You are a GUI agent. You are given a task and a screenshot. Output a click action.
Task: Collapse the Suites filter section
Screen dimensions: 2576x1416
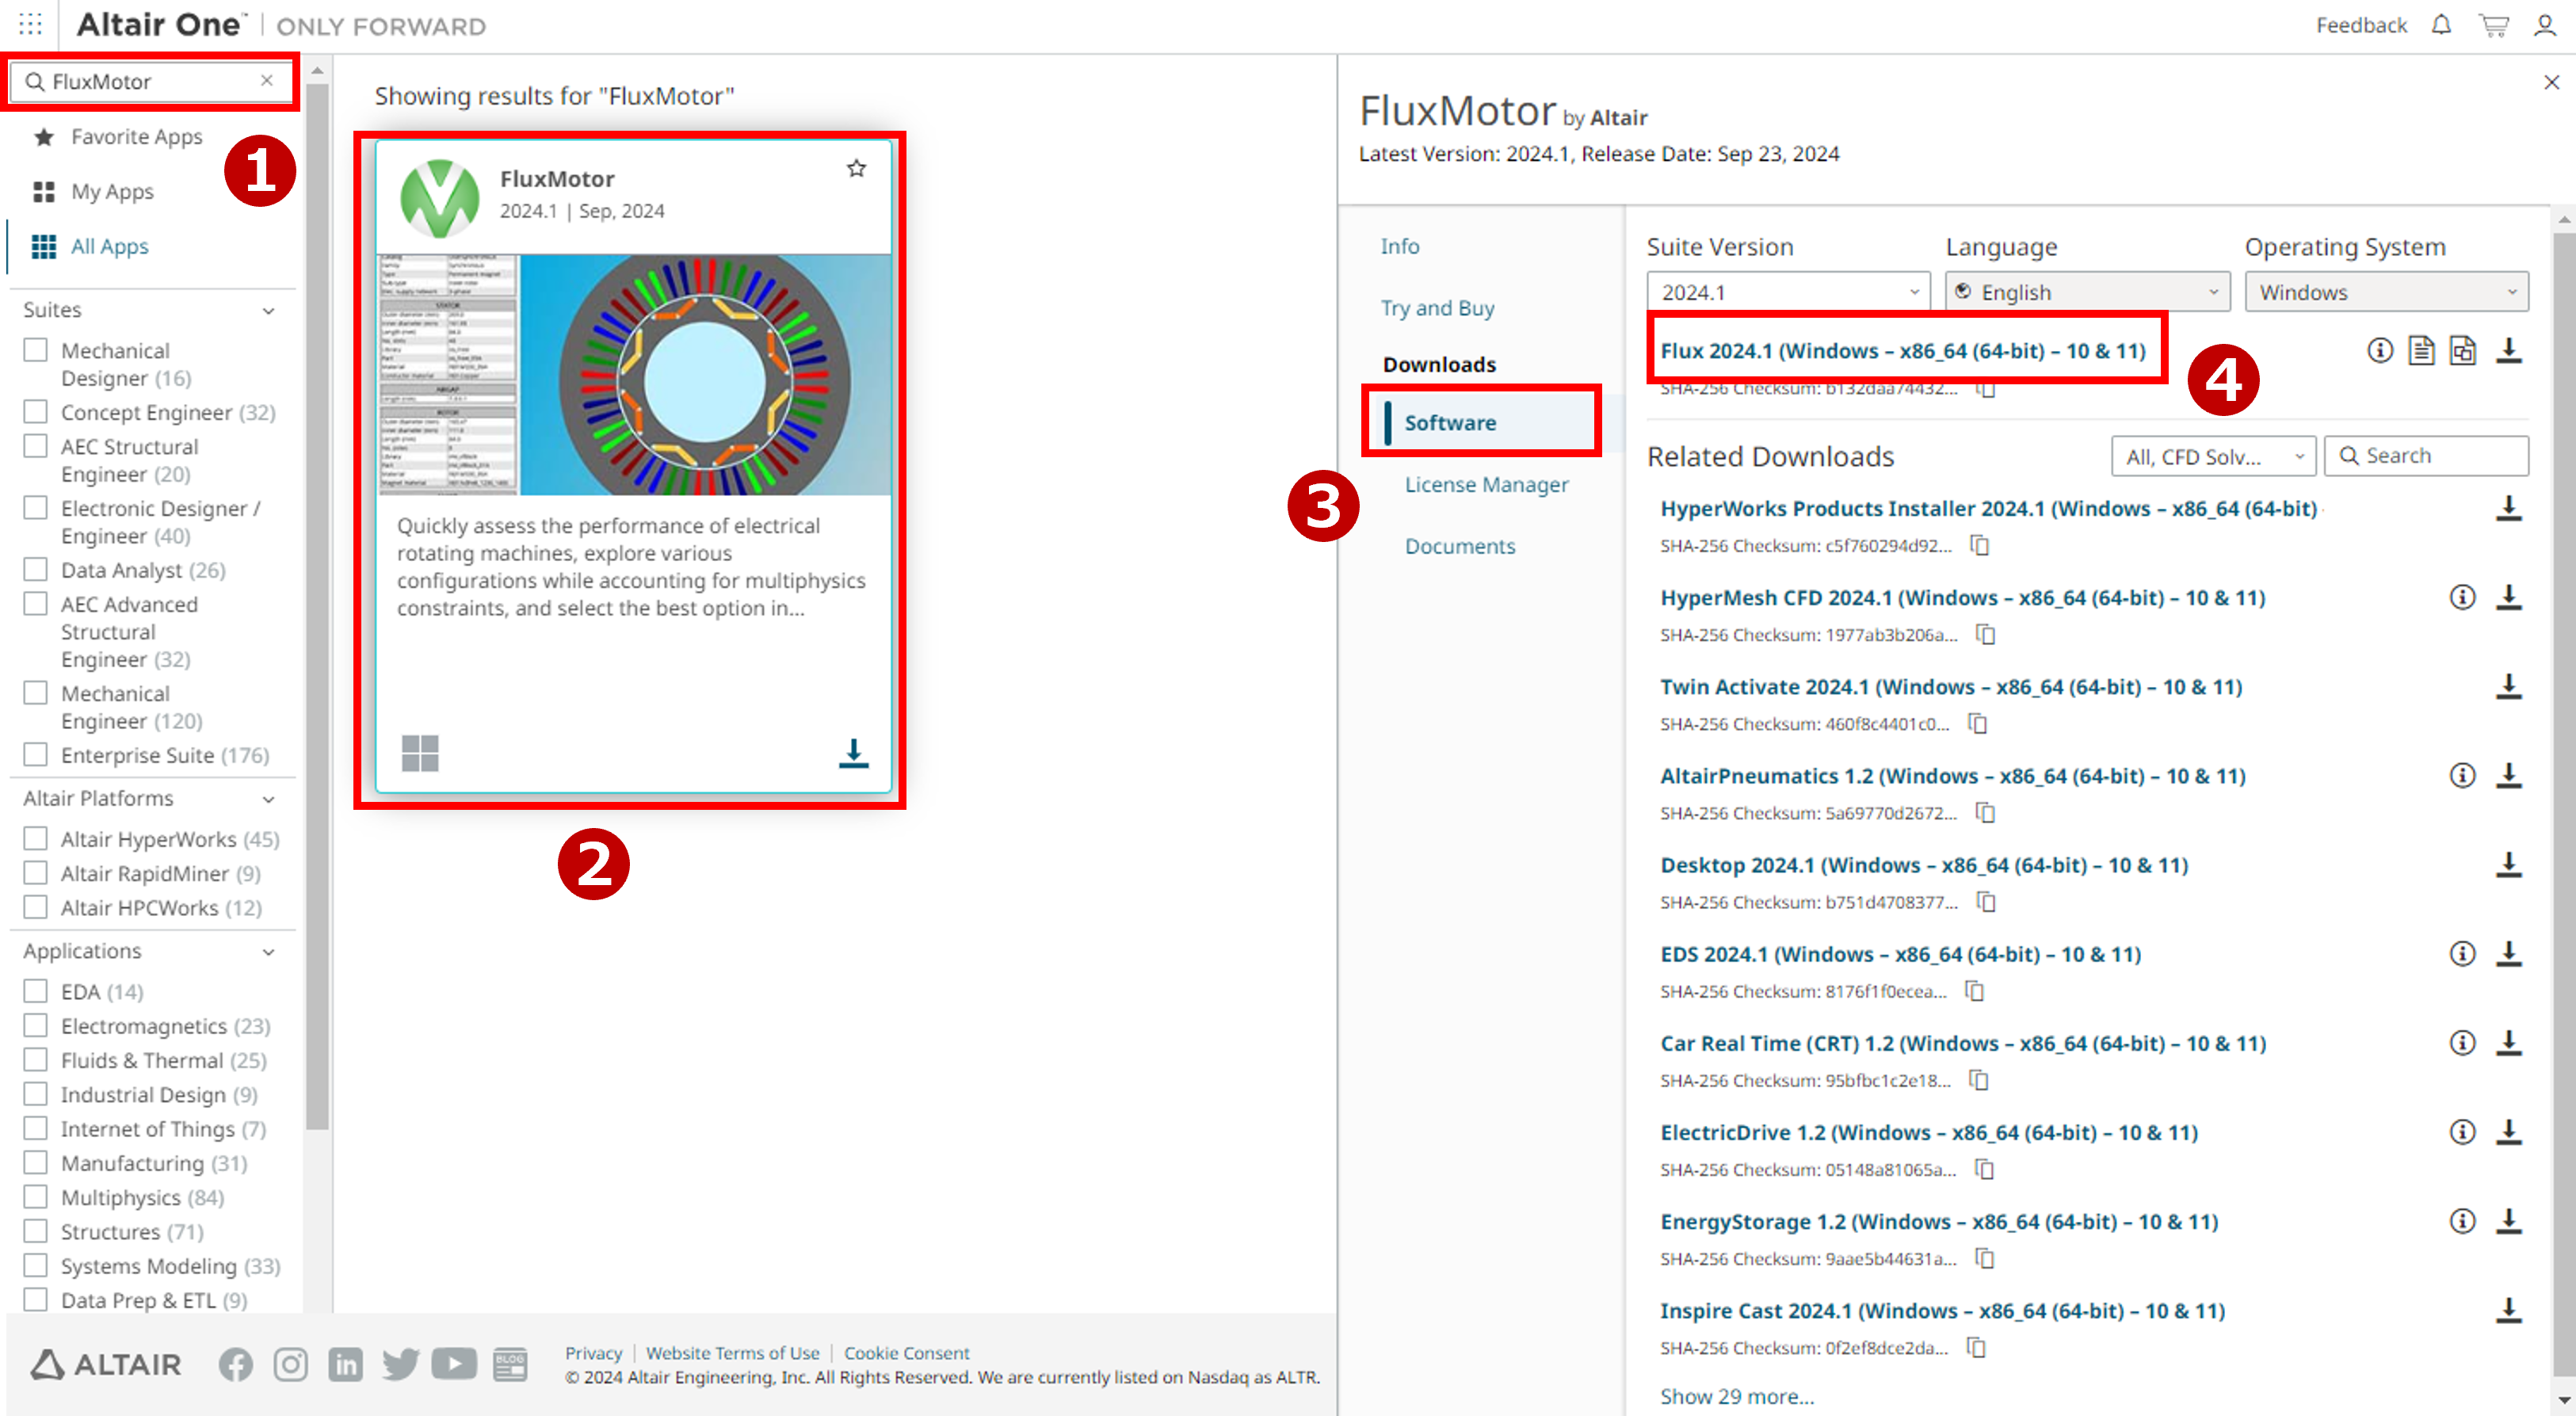click(x=268, y=310)
